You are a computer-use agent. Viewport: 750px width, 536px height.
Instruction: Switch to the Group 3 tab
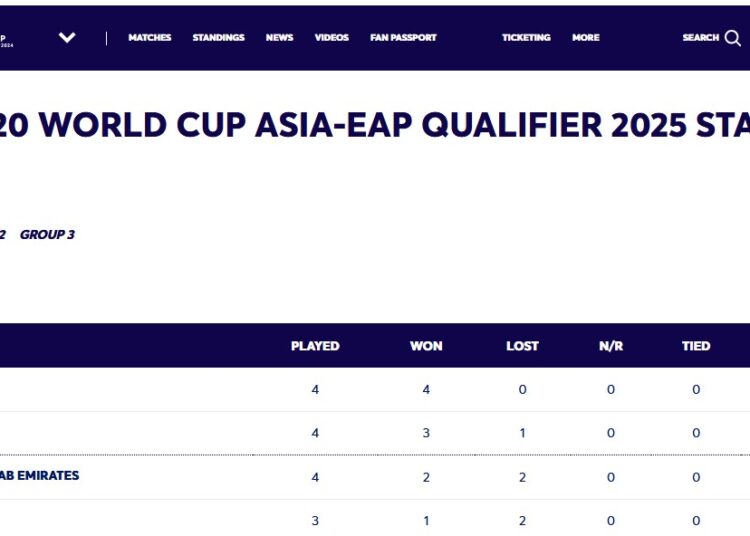[x=47, y=235]
